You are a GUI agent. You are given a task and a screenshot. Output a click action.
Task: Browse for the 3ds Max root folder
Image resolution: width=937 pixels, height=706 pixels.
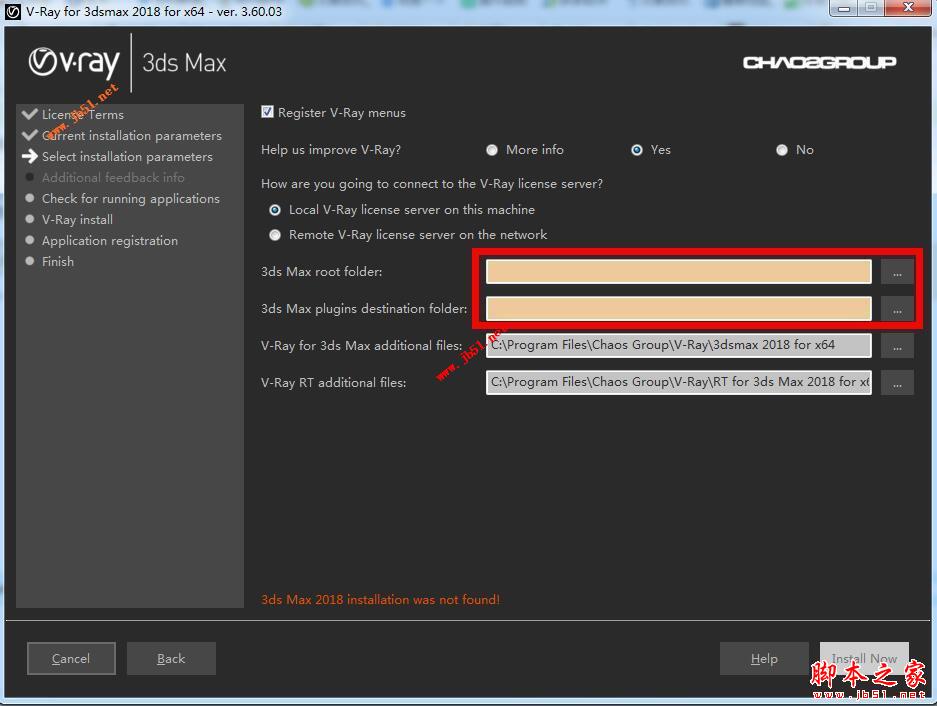897,272
